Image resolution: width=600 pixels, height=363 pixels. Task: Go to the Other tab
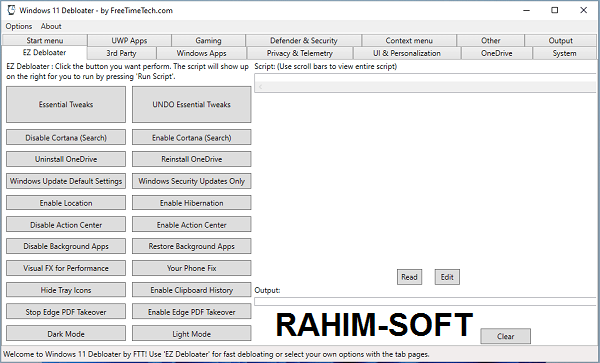491,41
